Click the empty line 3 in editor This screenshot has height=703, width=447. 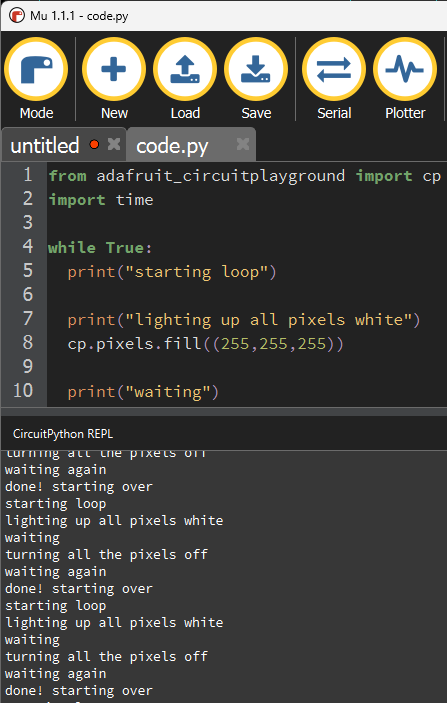247,223
